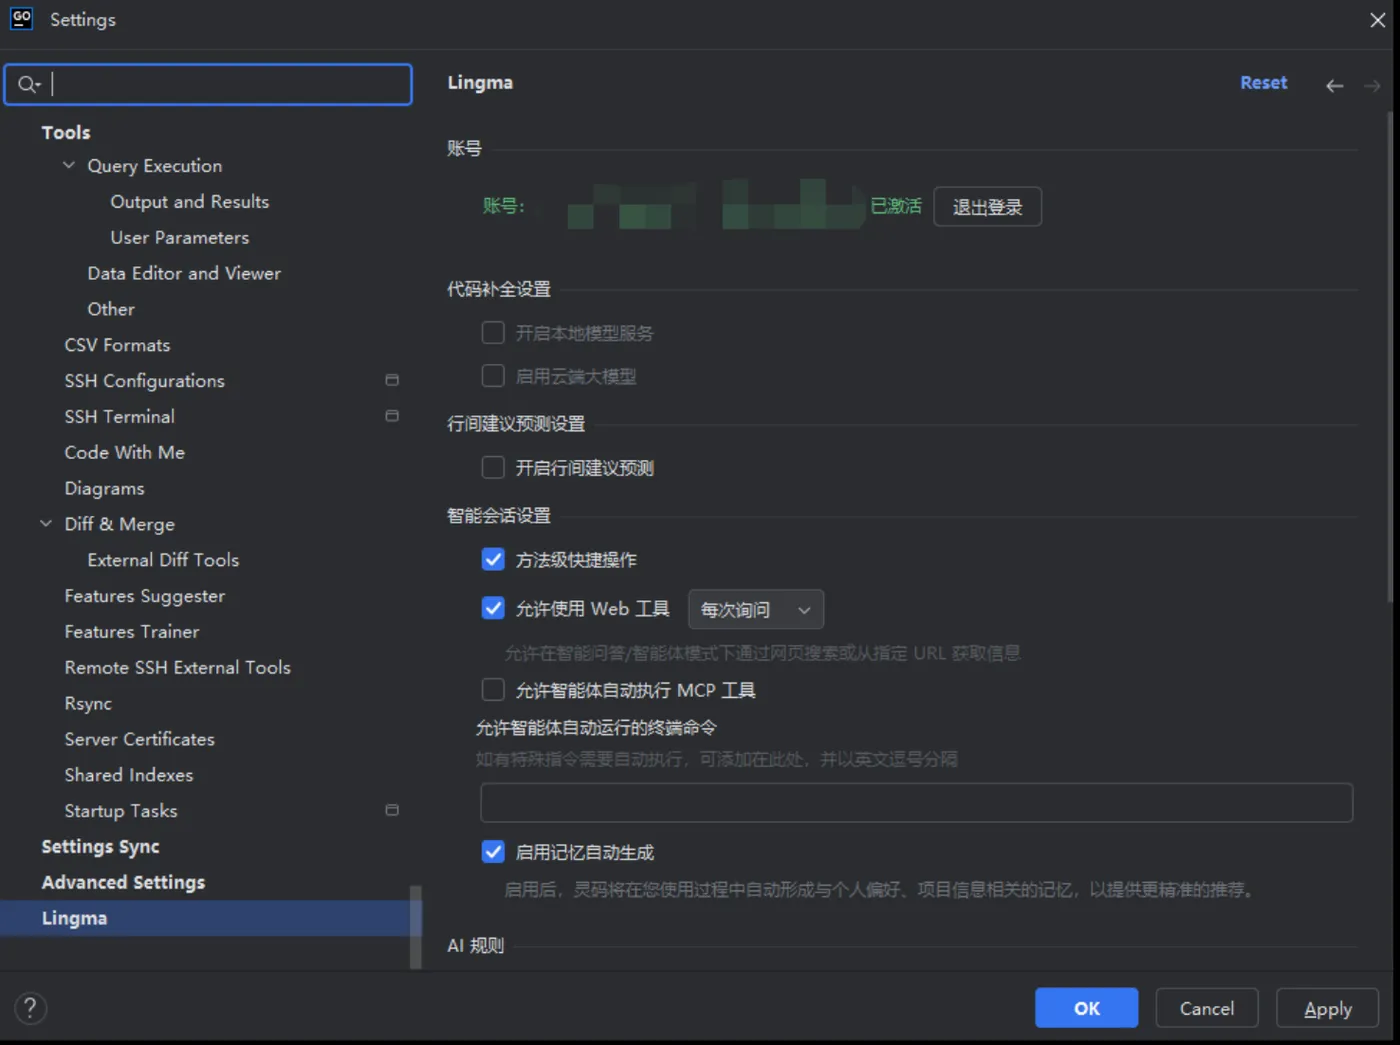Click the 代码补全设置 section heading
This screenshot has width=1400, height=1045.
(x=498, y=289)
